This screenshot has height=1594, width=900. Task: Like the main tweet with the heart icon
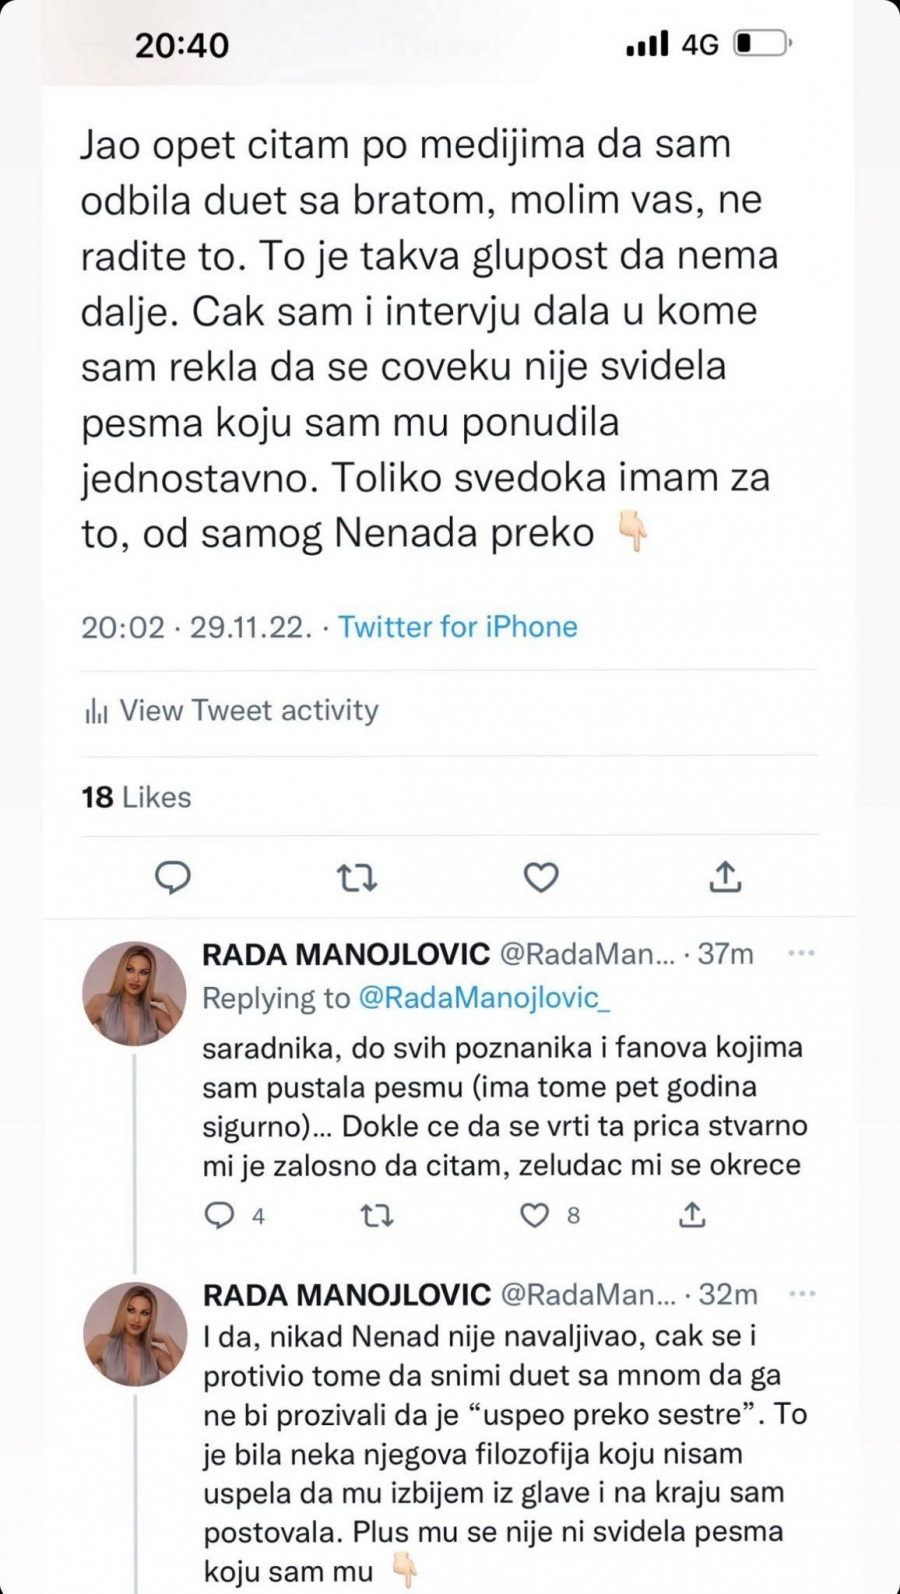541,877
